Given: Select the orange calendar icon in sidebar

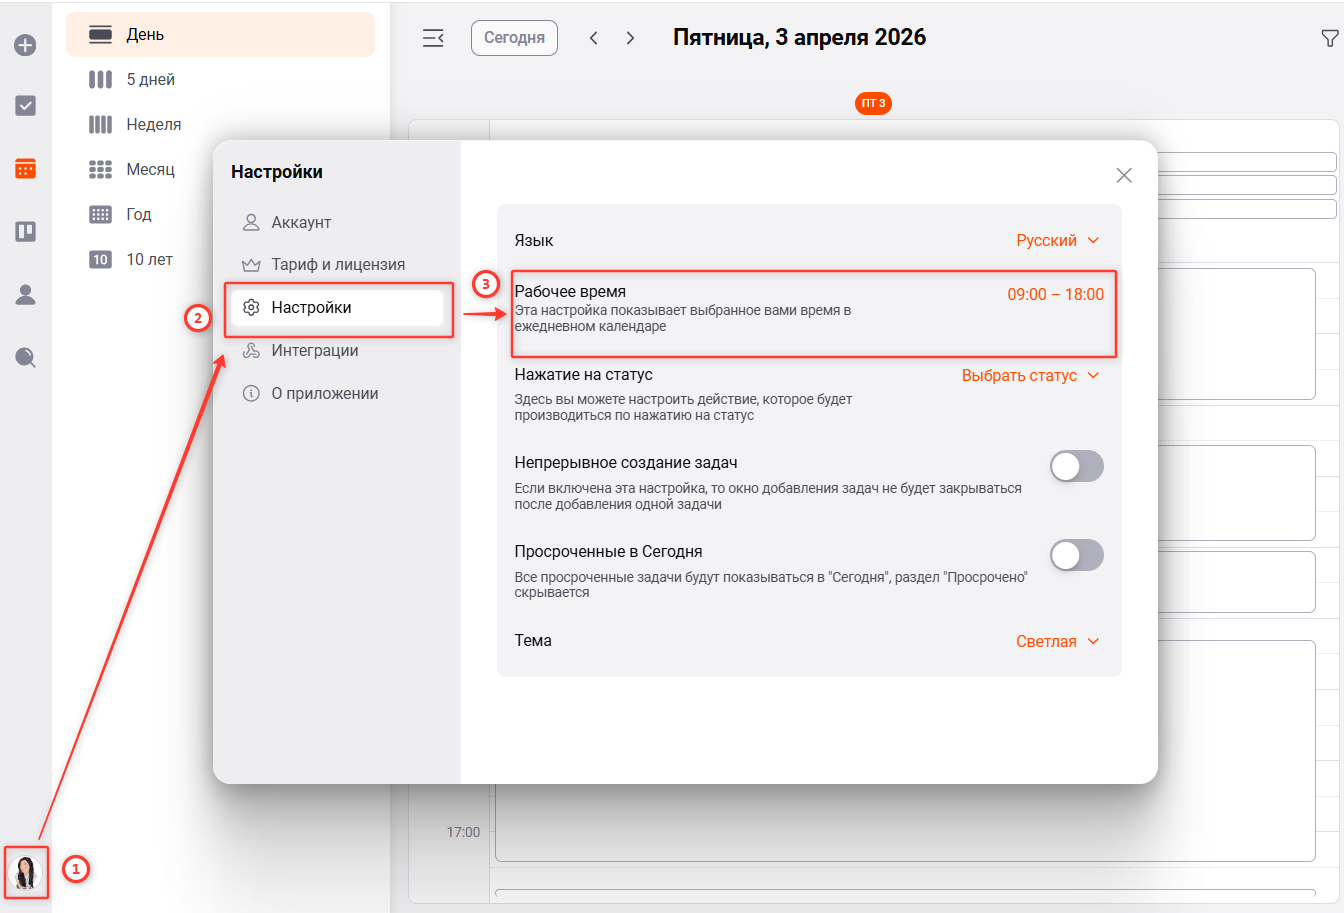Looking at the screenshot, I should tap(25, 169).
